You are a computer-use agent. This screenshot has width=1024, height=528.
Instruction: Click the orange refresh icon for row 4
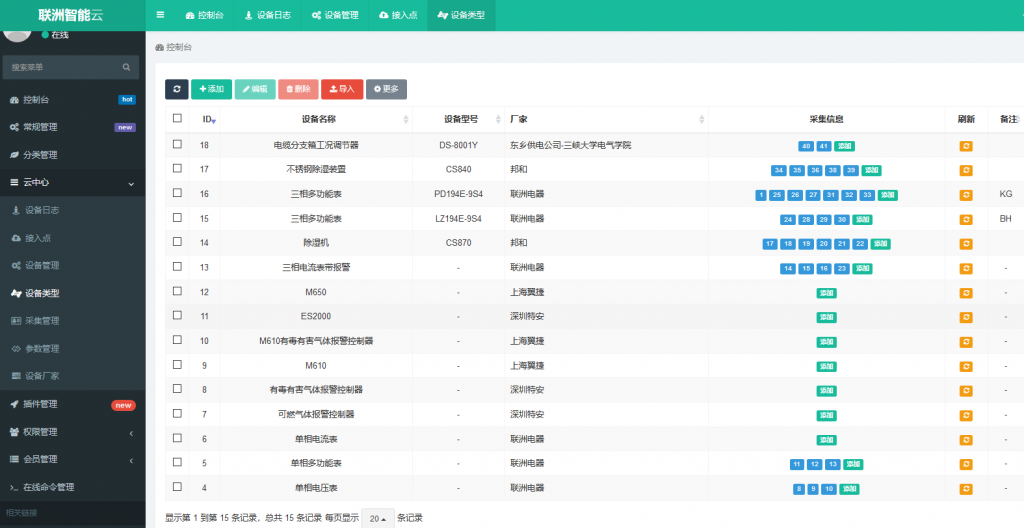point(966,488)
